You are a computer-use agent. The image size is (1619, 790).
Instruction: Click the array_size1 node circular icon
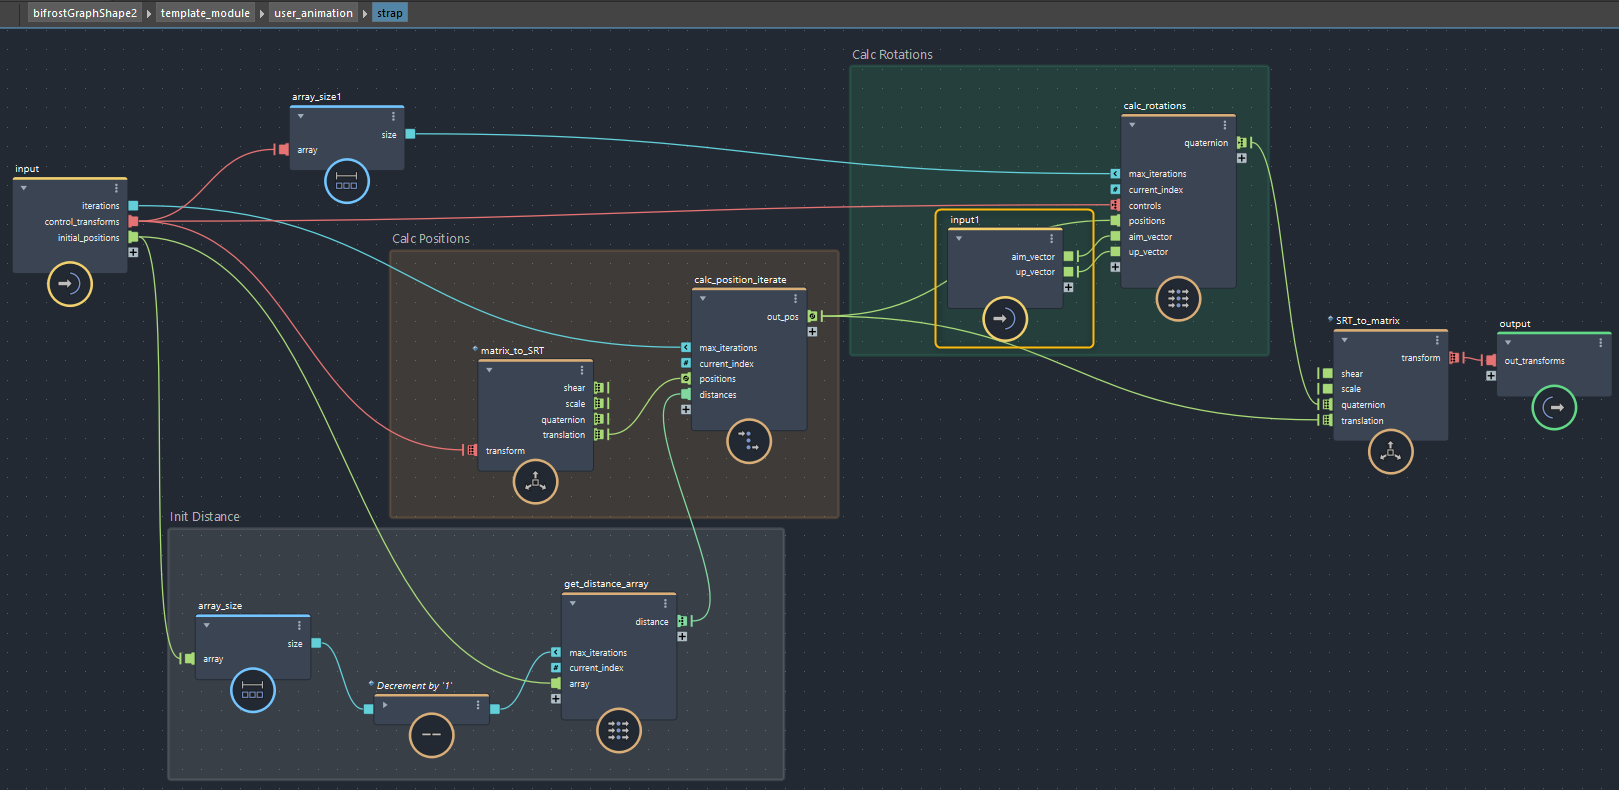coord(347,181)
